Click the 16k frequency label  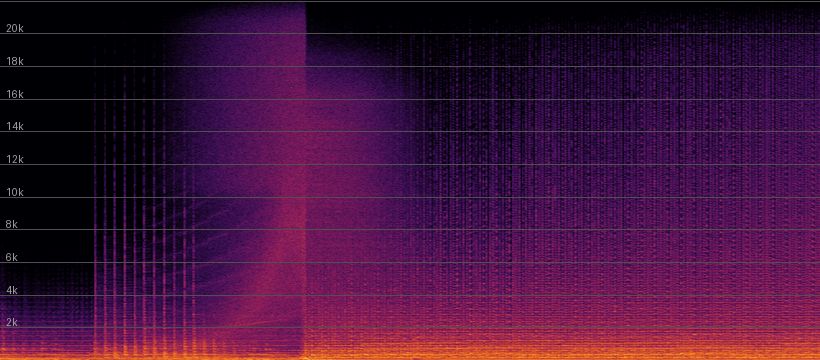click(x=15, y=94)
